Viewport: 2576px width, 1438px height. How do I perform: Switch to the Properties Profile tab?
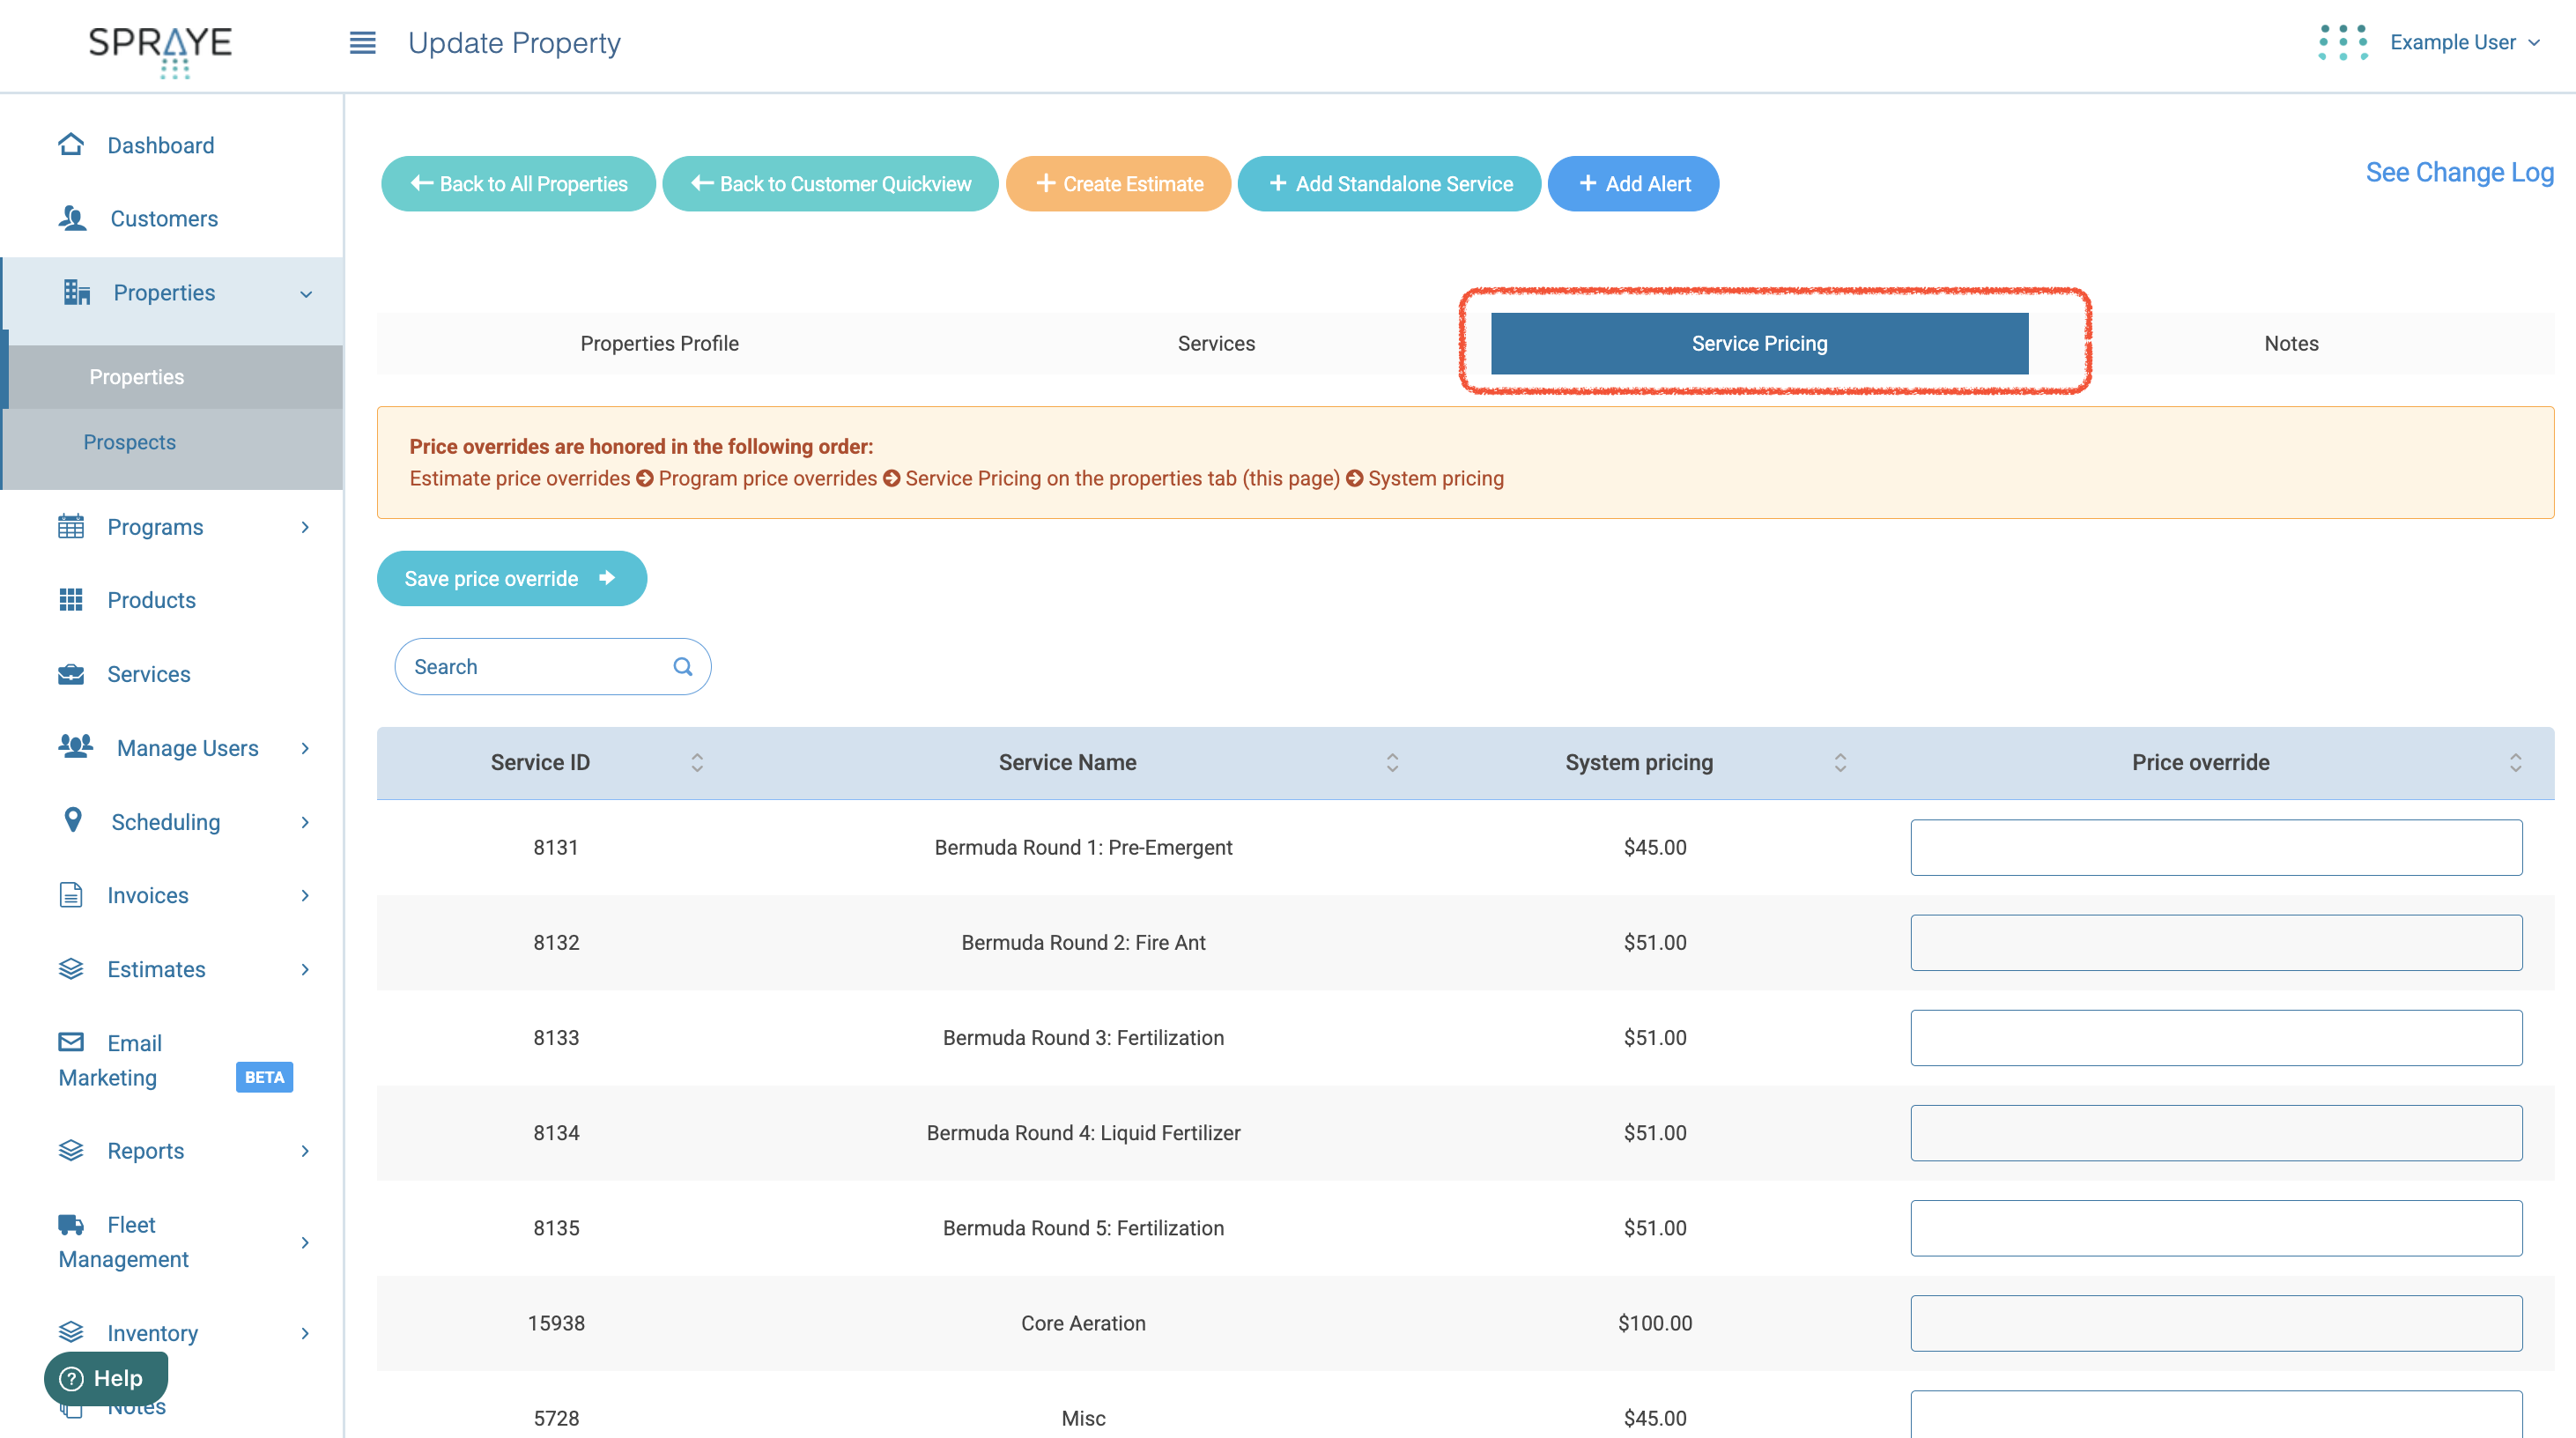point(659,344)
